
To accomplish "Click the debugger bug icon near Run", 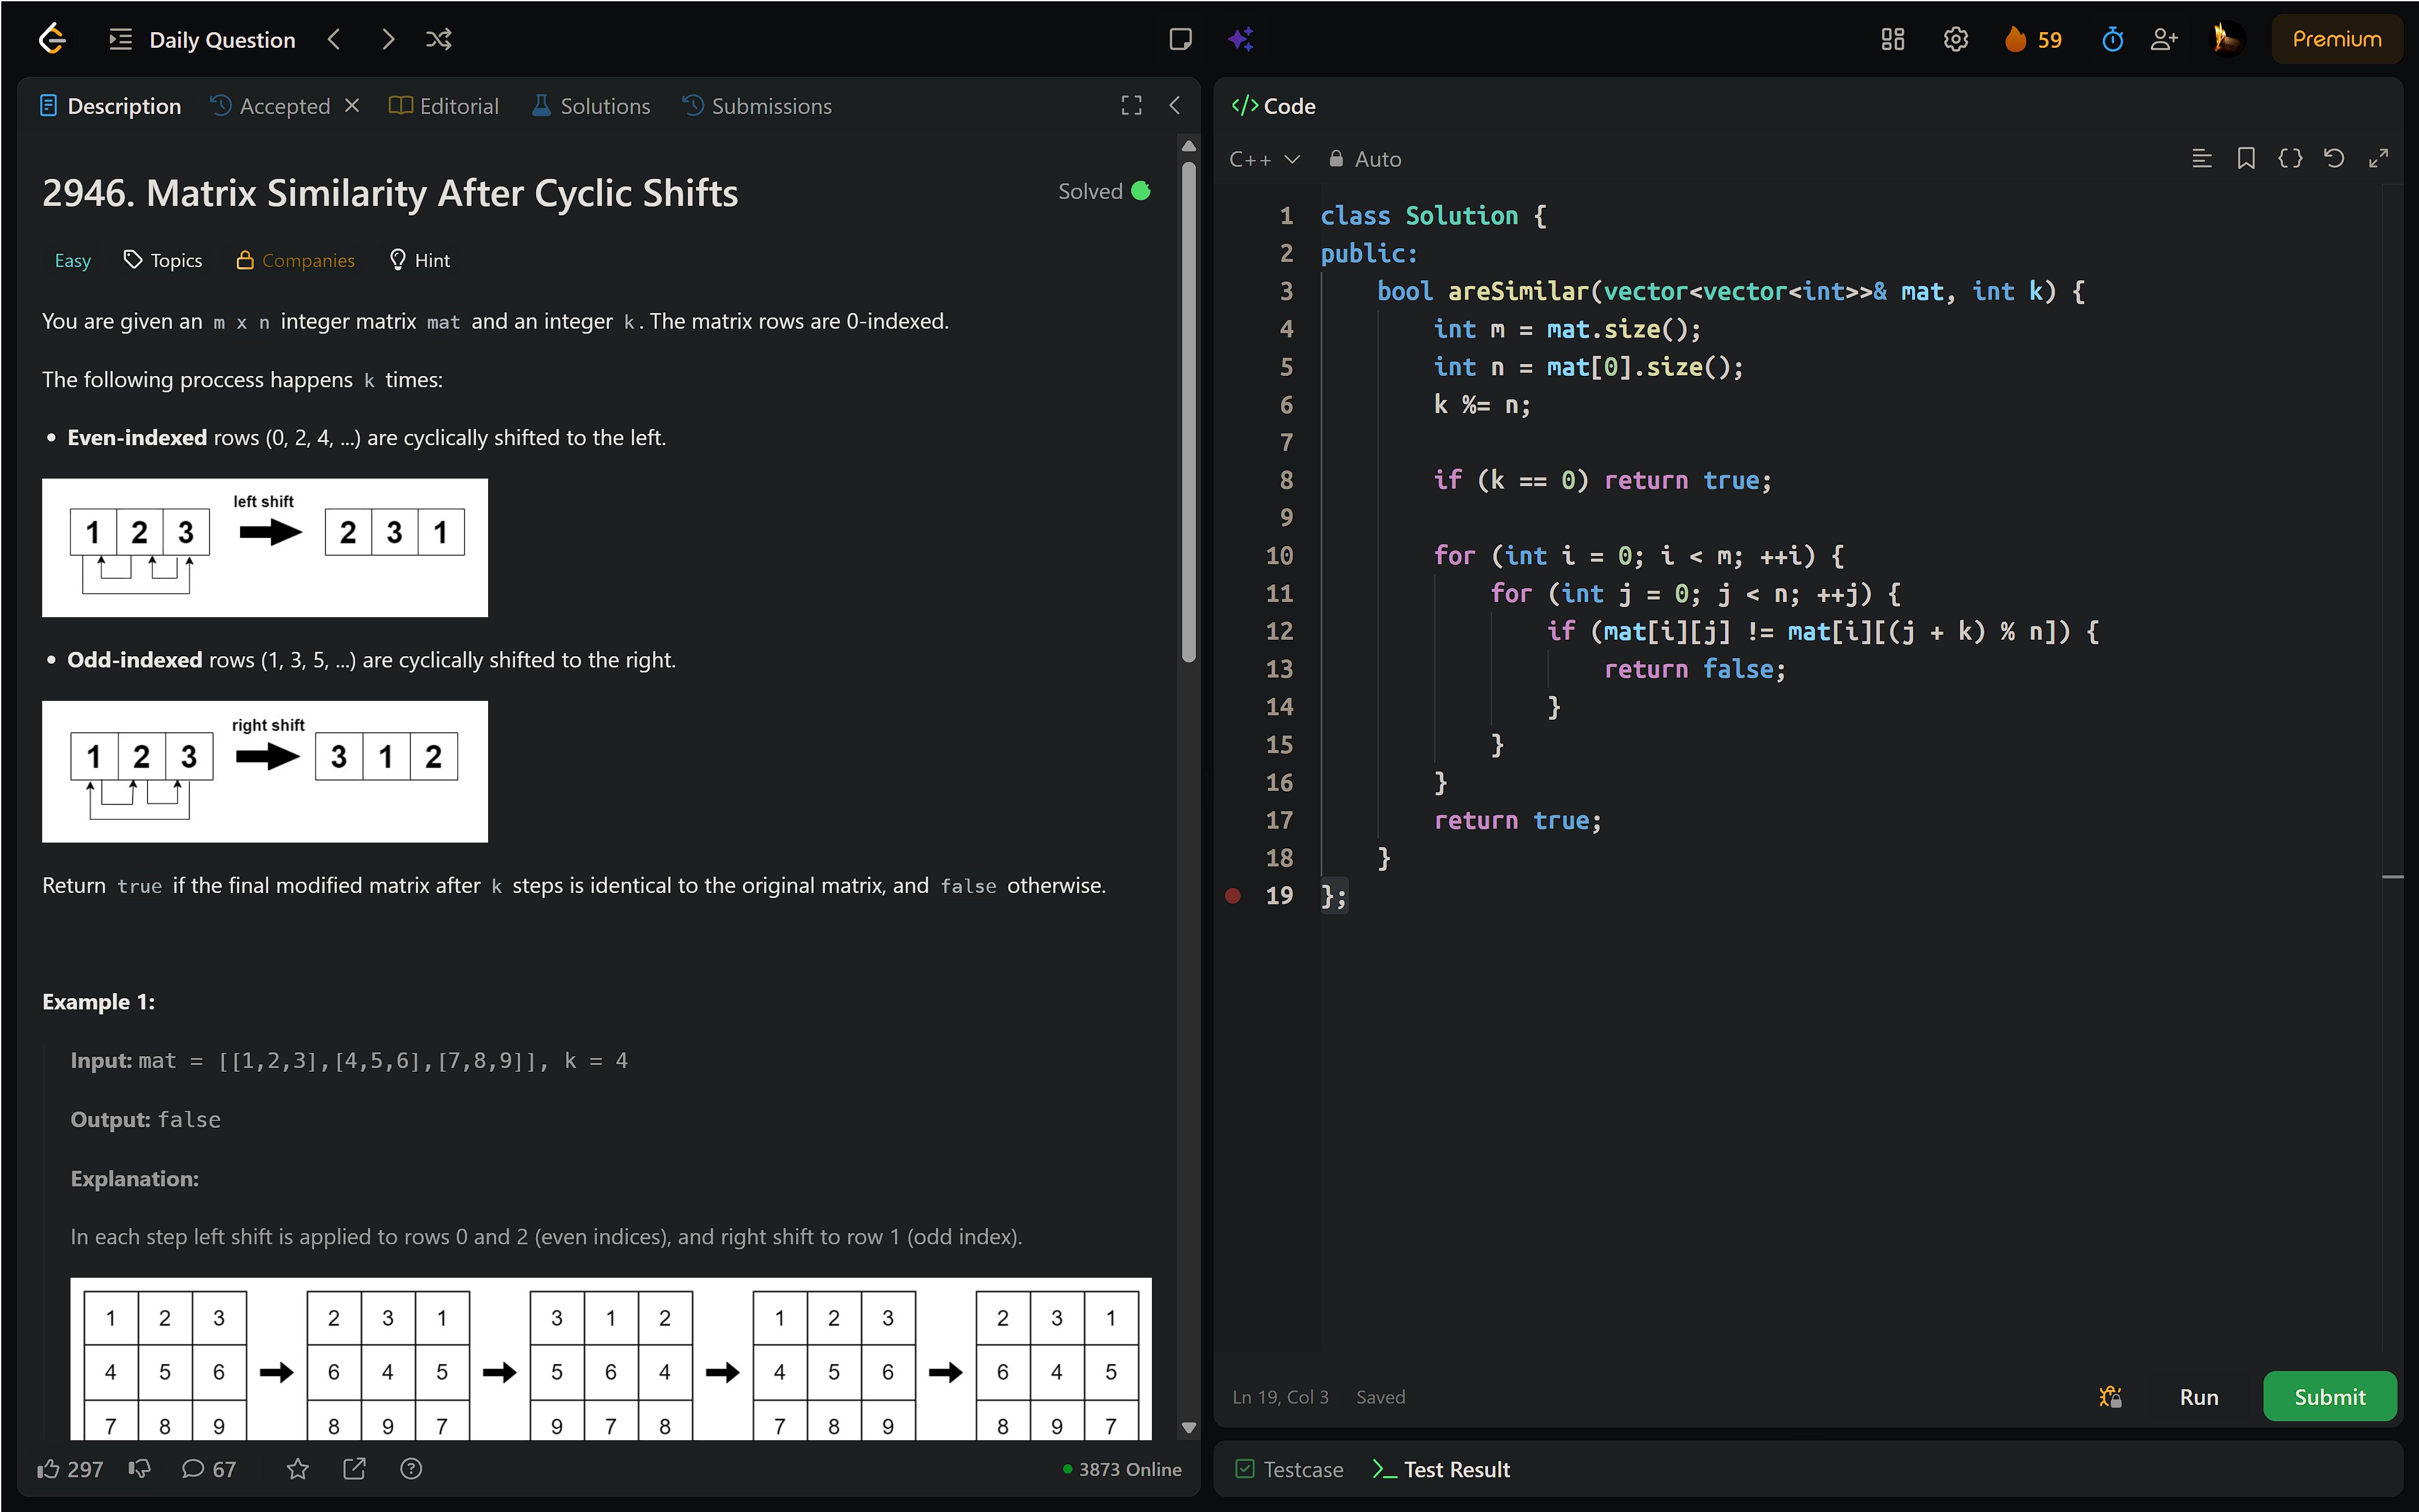I will pyautogui.click(x=2110, y=1397).
